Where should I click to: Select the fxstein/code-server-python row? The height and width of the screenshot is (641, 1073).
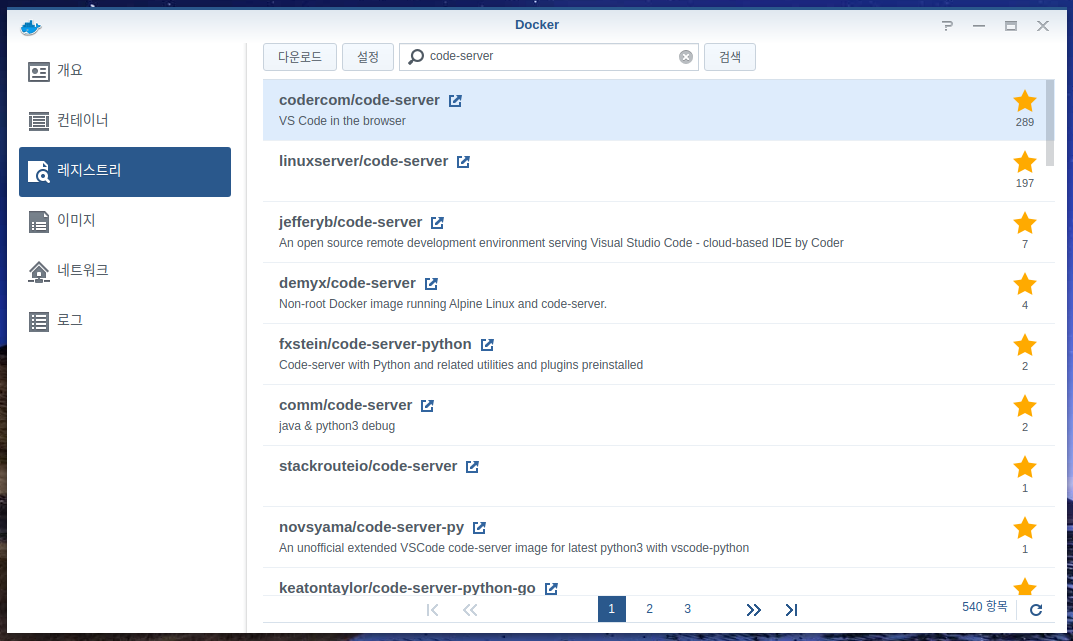(x=654, y=354)
